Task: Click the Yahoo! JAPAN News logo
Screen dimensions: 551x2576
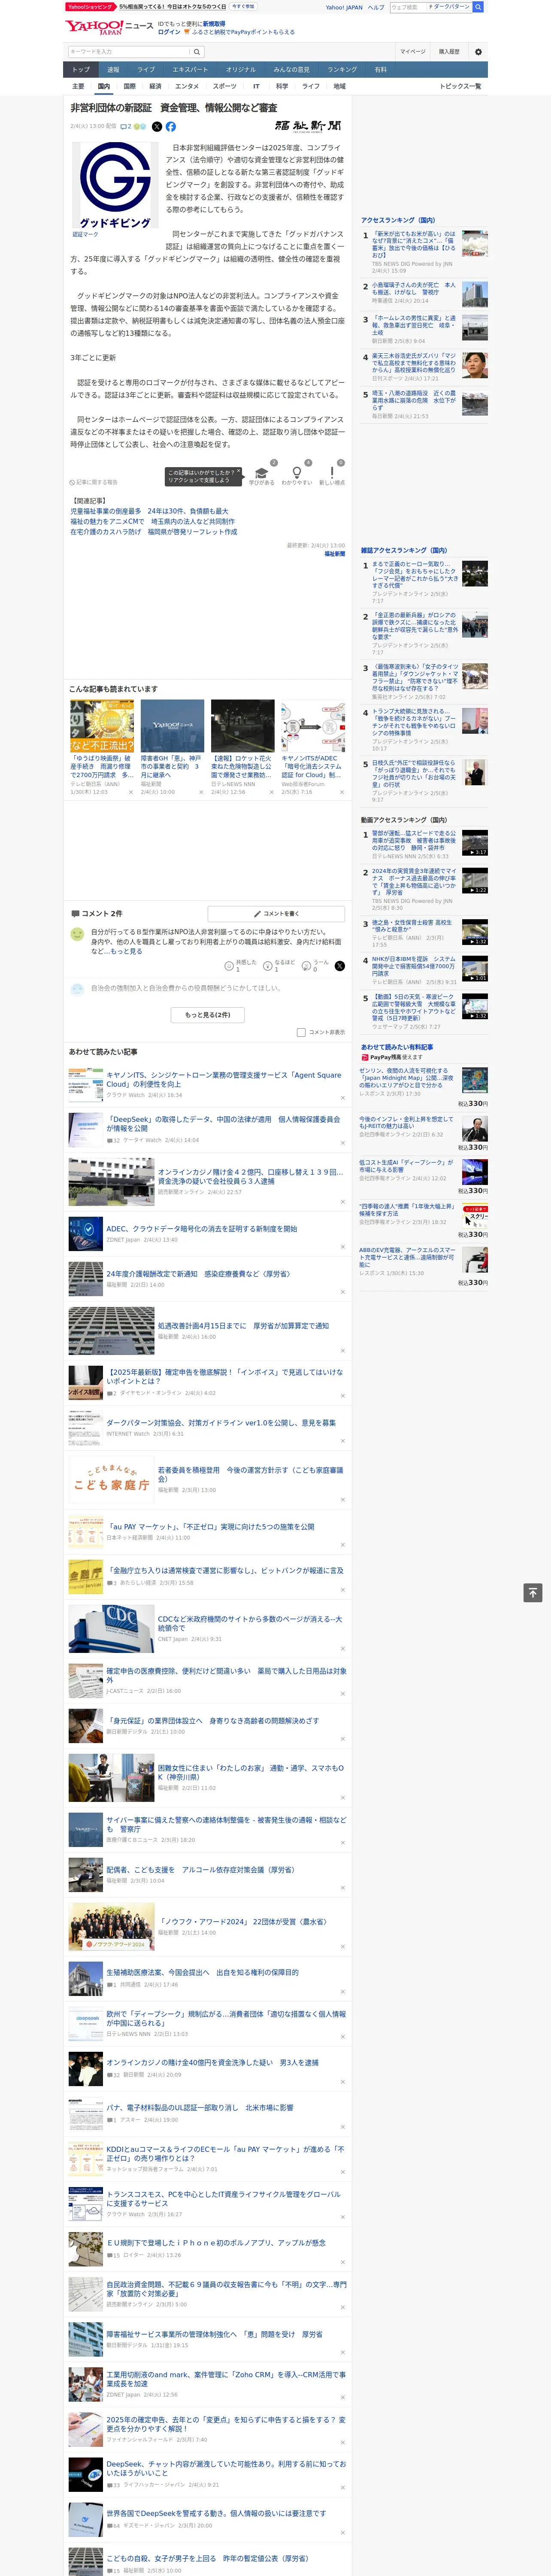Action: [x=108, y=27]
